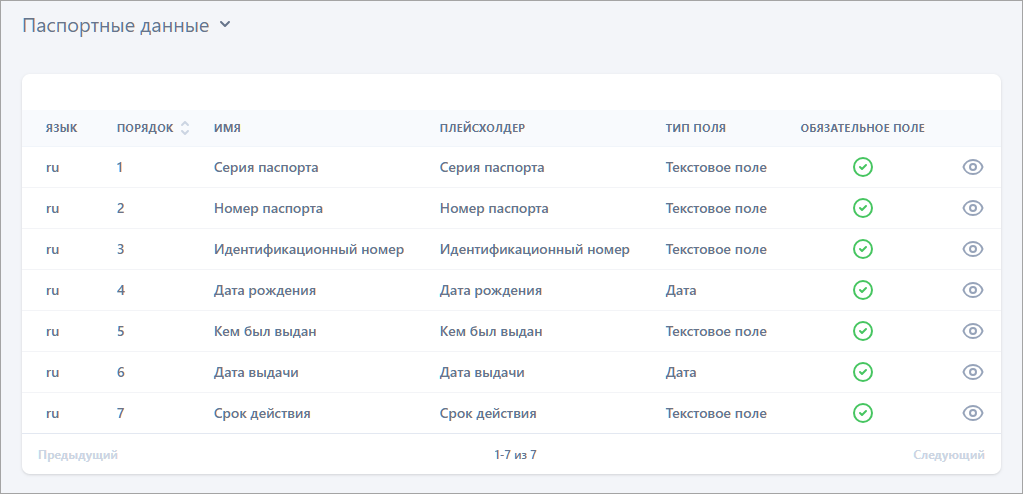Image resolution: width=1023 pixels, height=494 pixels.
Task: Open Идентификационный номер row eye icon
Action: tap(972, 249)
